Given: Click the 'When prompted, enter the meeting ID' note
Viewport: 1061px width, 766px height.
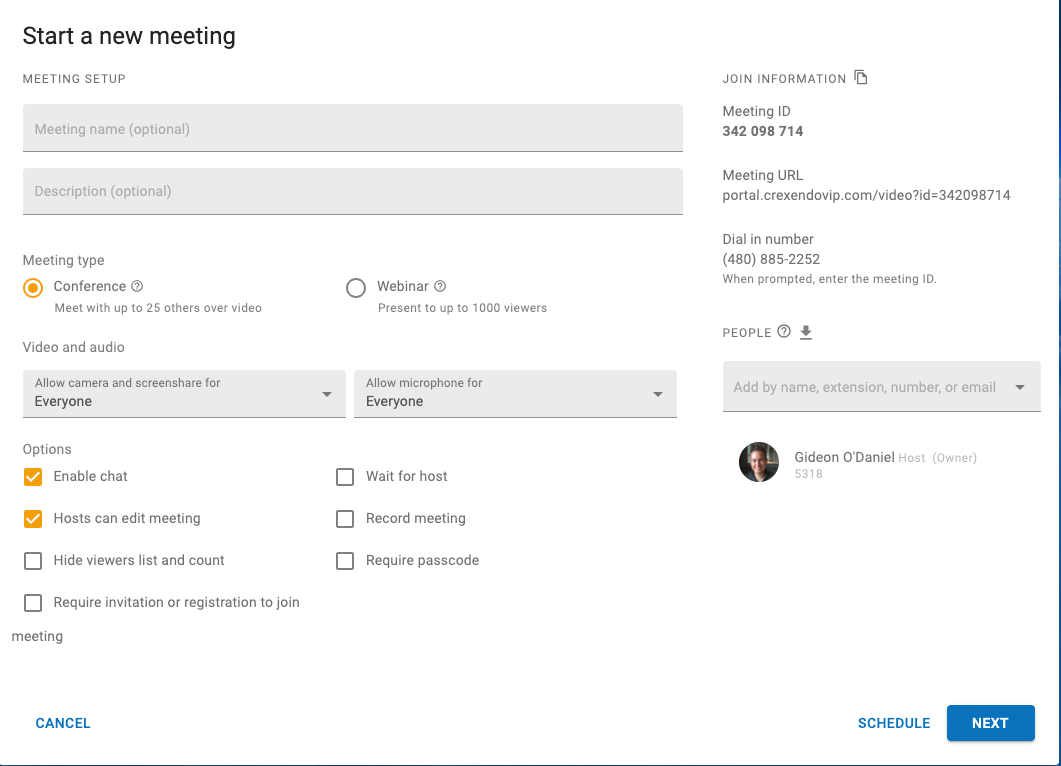Looking at the screenshot, I should tap(830, 279).
